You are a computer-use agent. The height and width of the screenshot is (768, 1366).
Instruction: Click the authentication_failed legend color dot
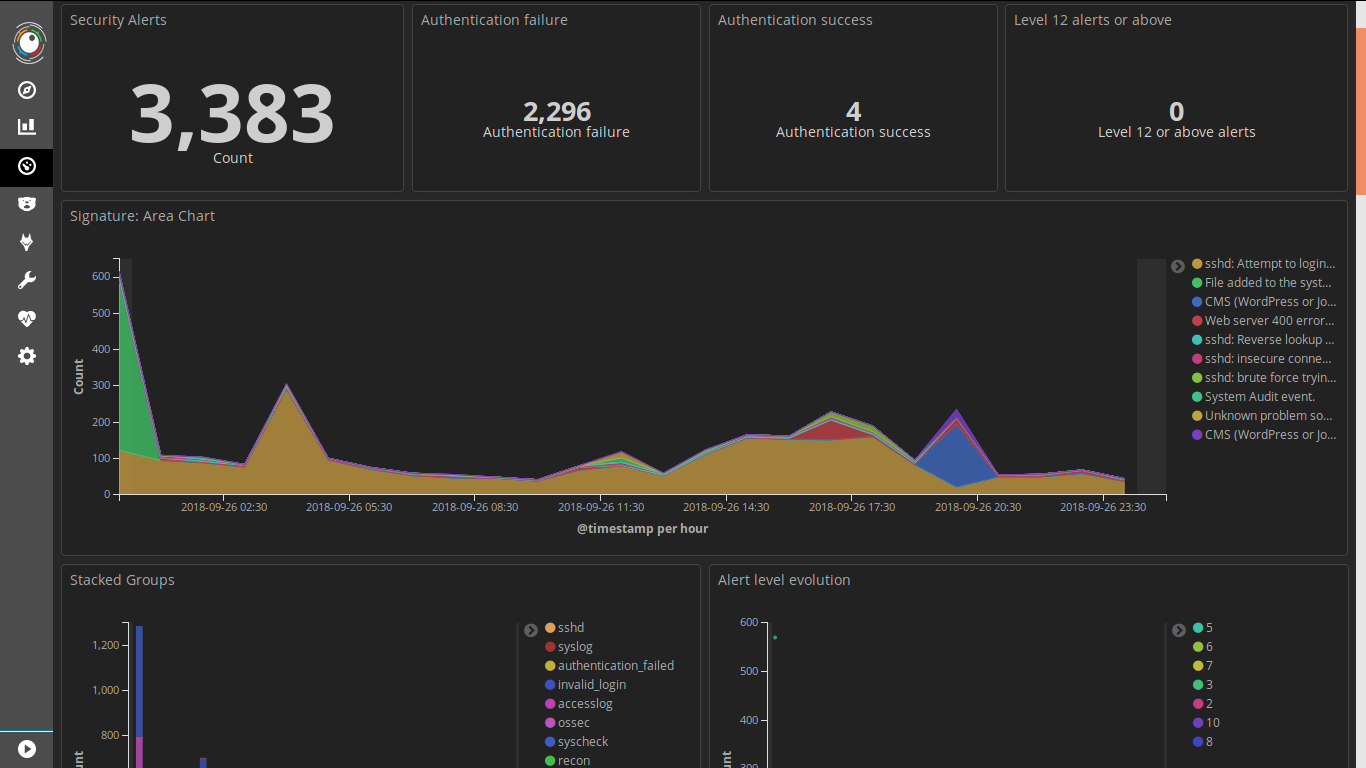point(550,666)
